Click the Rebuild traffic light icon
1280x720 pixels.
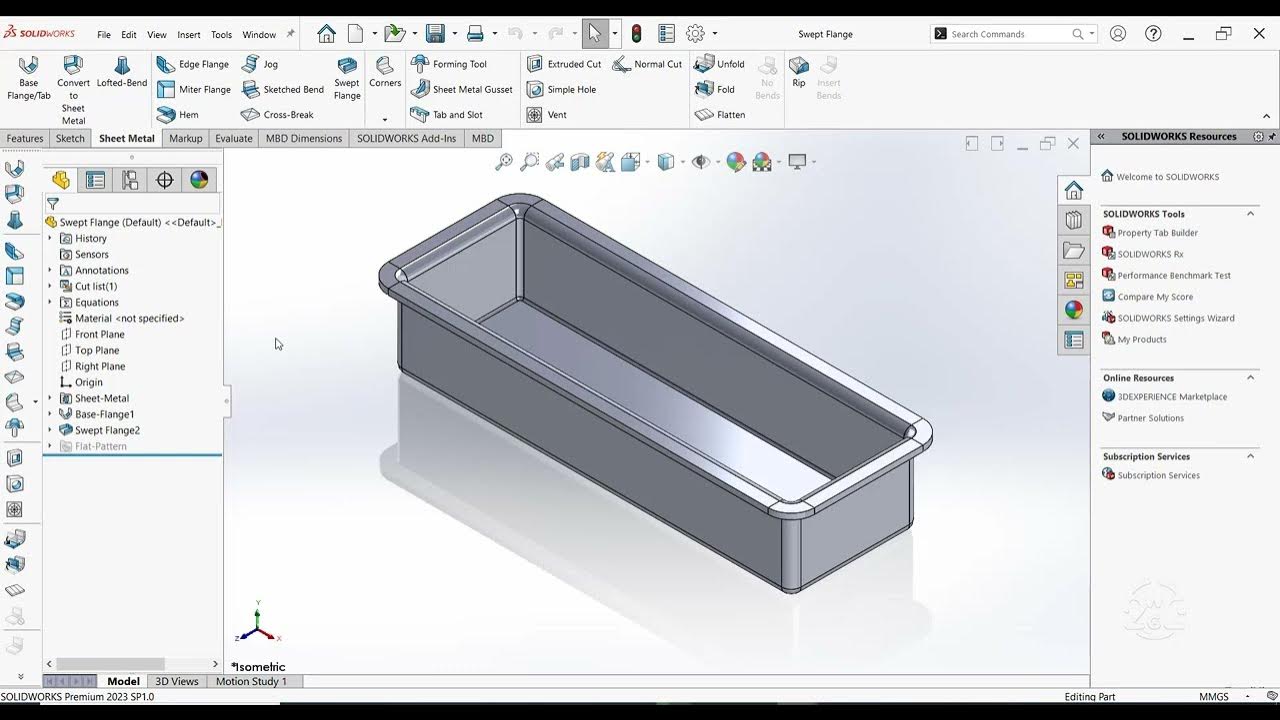click(x=636, y=34)
